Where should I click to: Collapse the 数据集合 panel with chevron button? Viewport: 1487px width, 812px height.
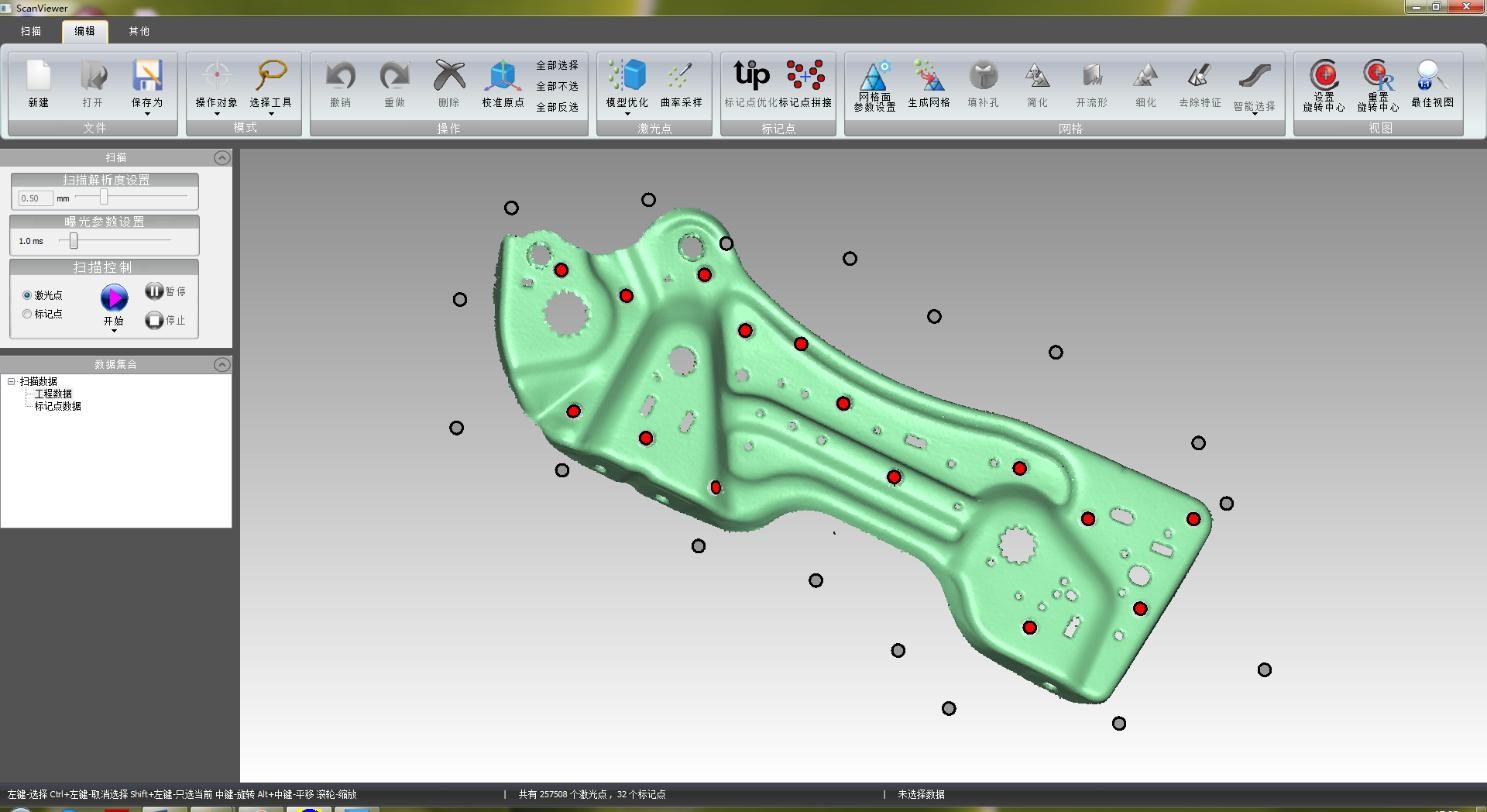tap(222, 364)
